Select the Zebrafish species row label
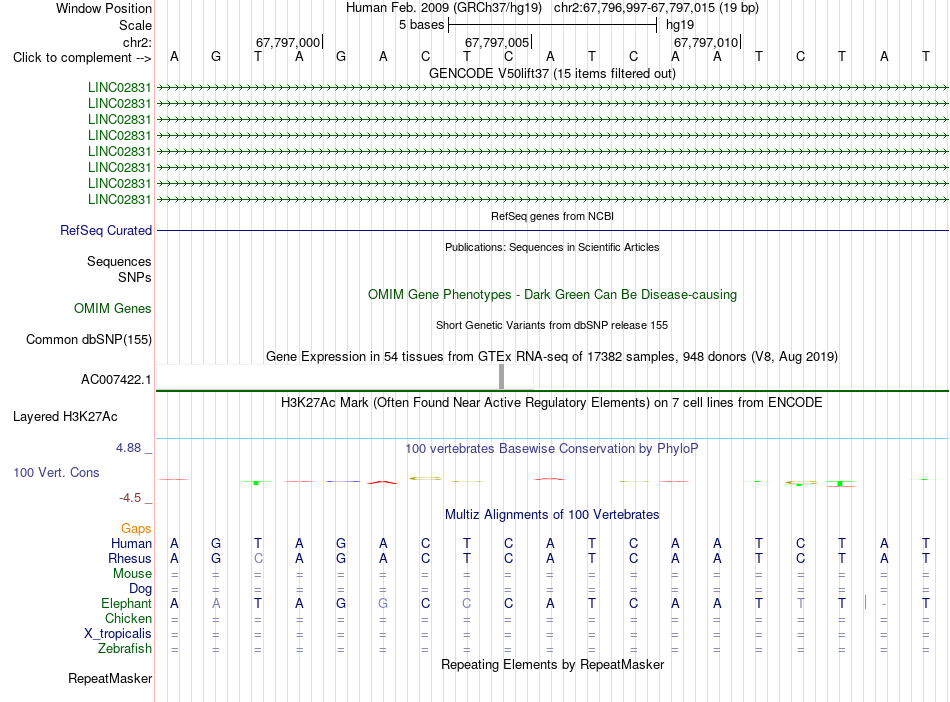This screenshot has width=950, height=702. click(x=125, y=648)
